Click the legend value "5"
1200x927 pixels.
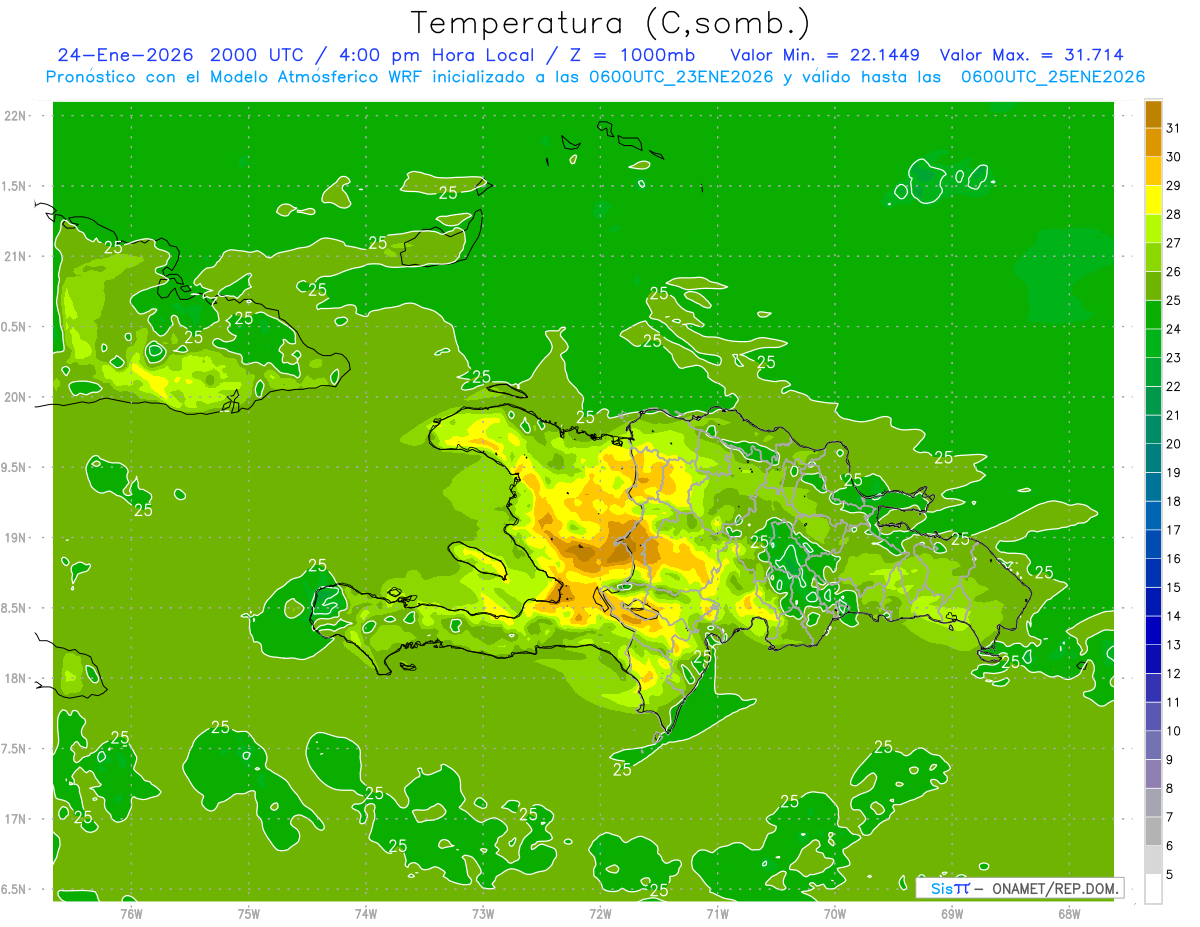[1170, 875]
